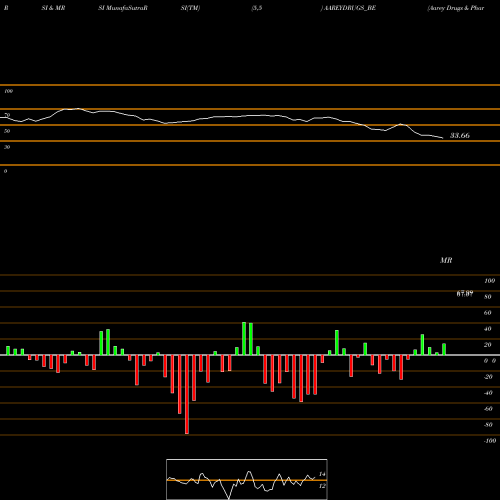Click the 'MR' panel label
This screenshot has height=500, width=500.
coord(446,260)
